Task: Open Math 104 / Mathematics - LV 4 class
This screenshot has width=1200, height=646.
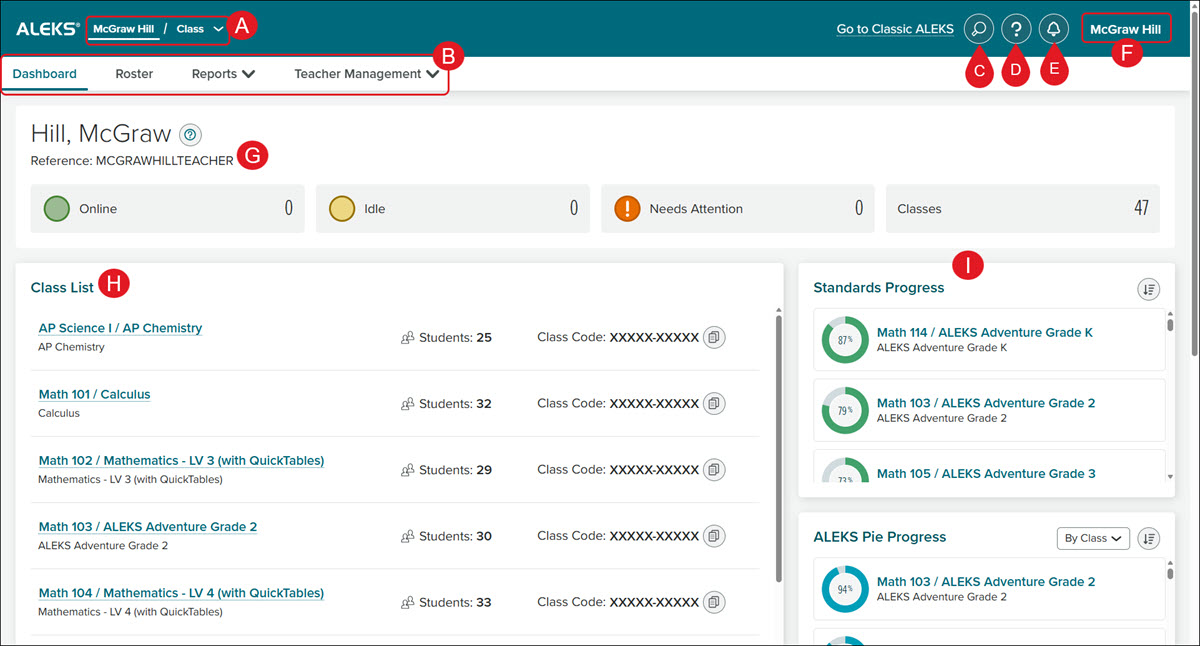Action: pyautogui.click(x=181, y=593)
